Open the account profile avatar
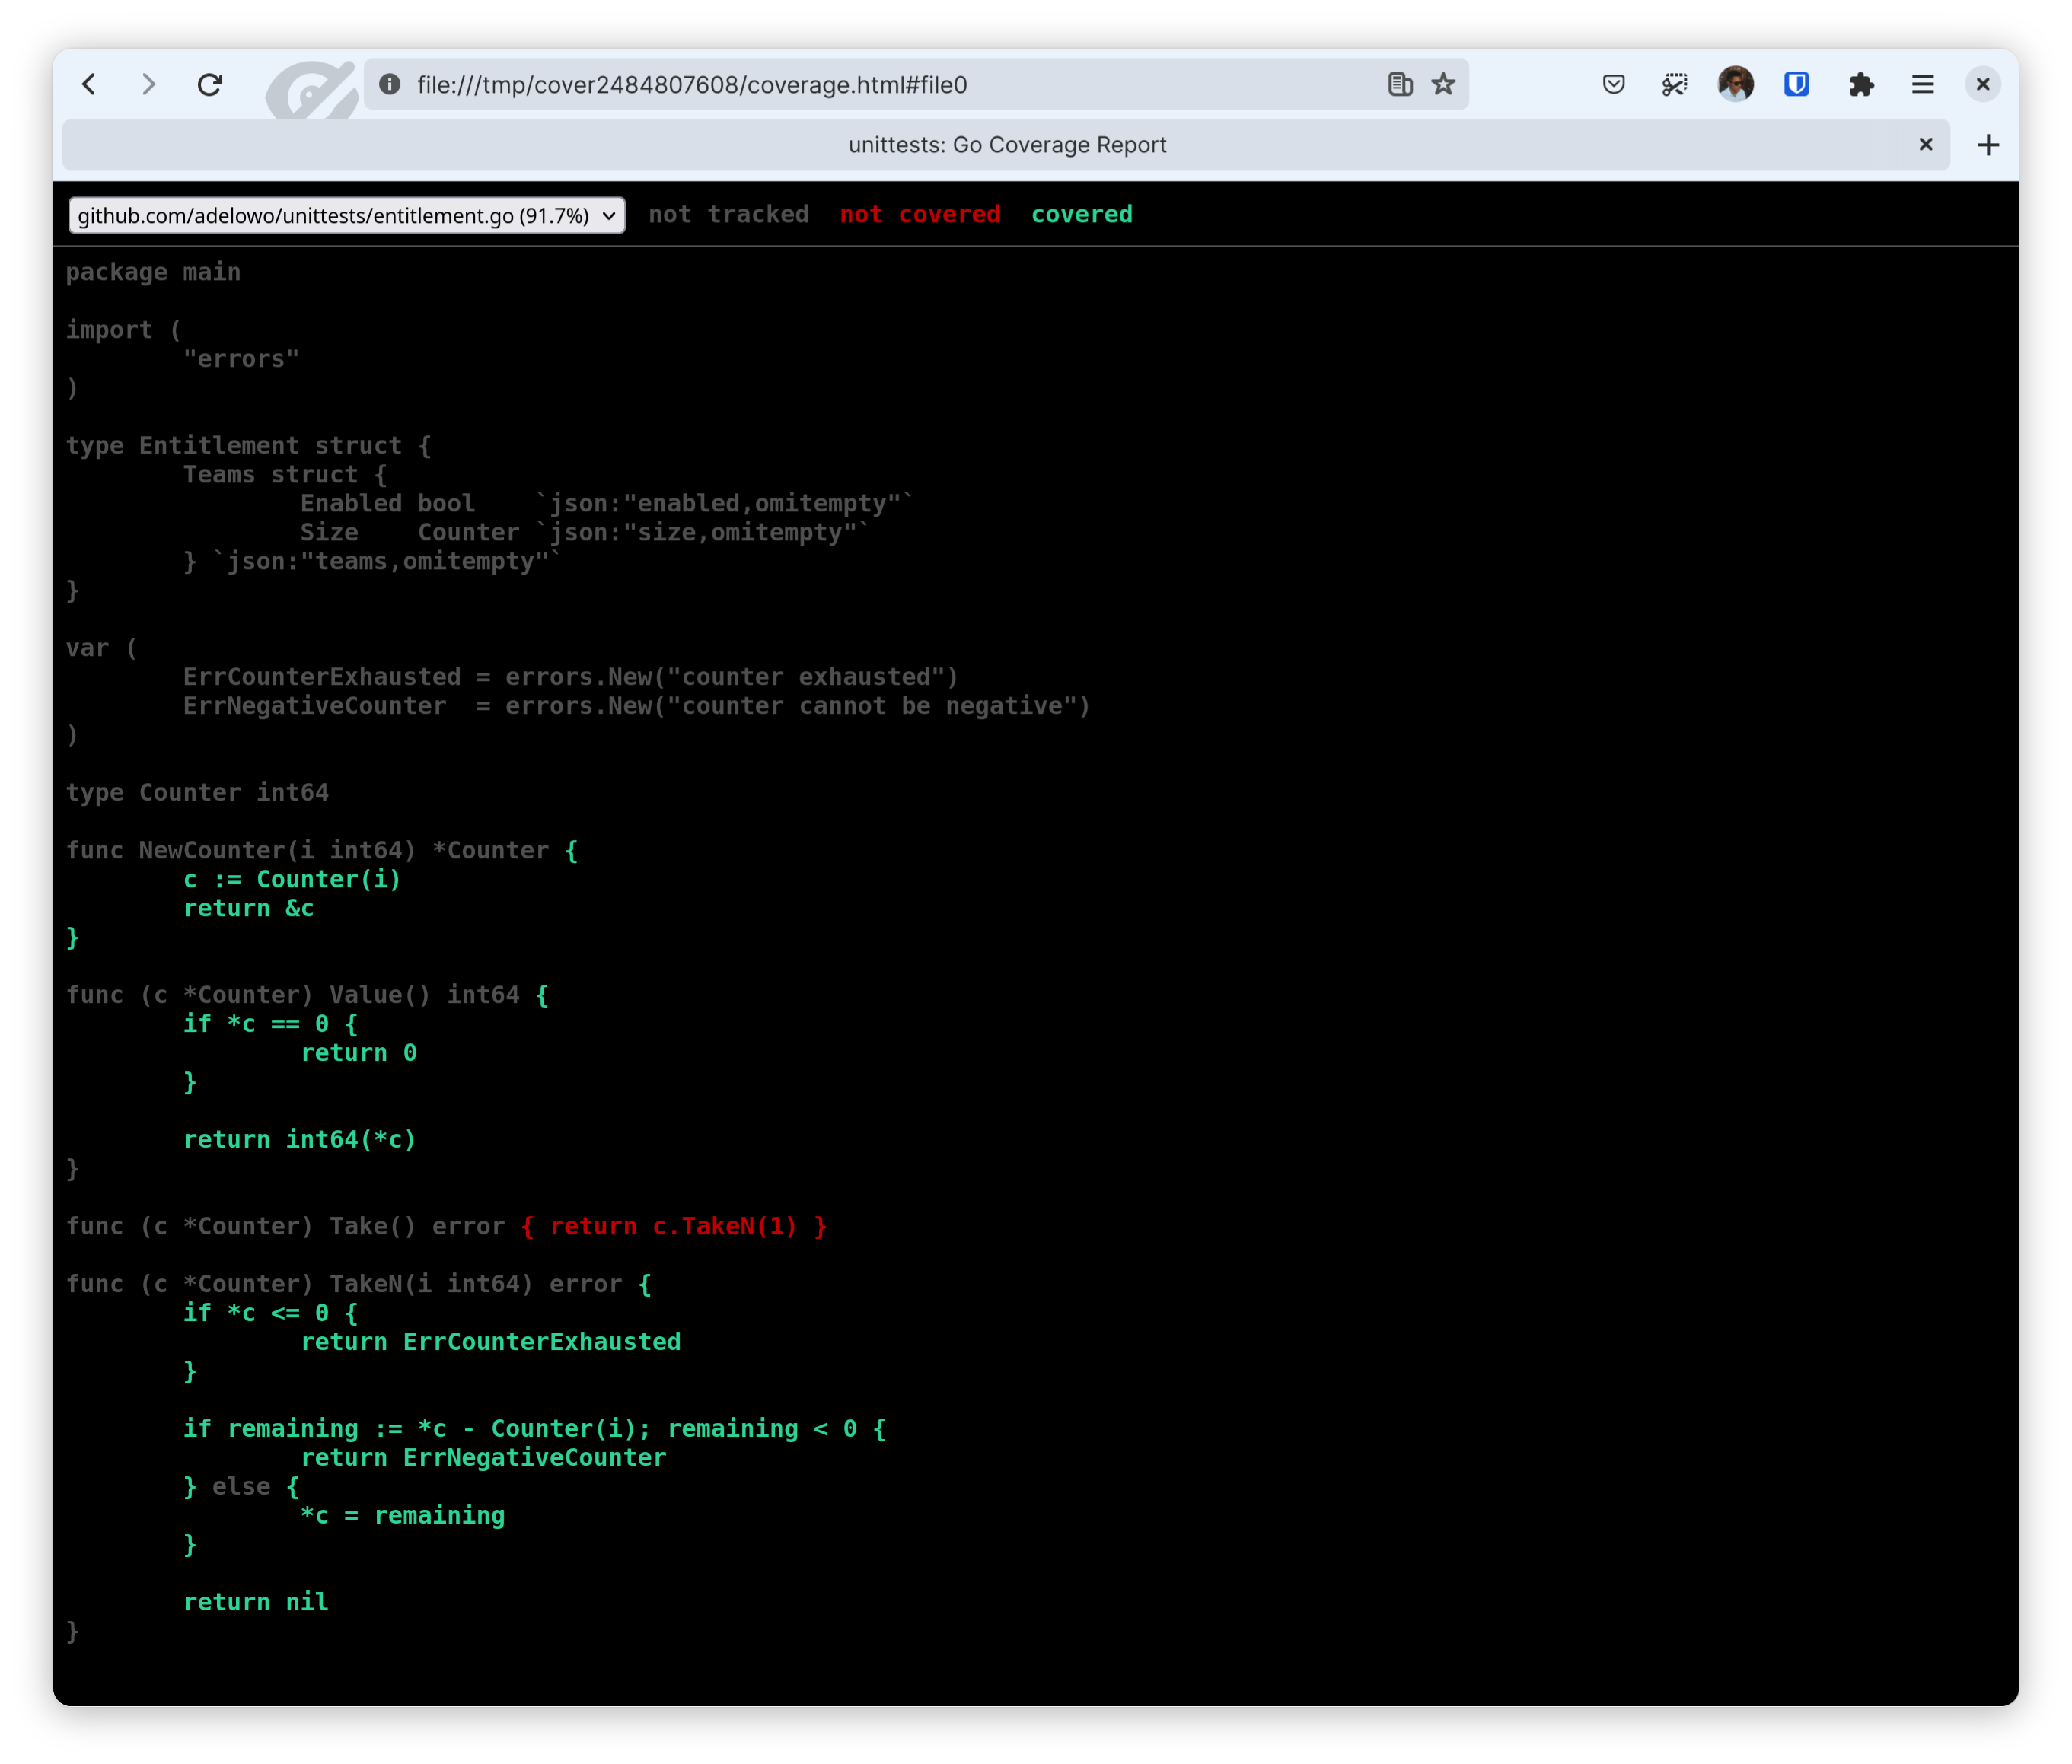Screen dimensions: 2072x1764 (x=1735, y=84)
